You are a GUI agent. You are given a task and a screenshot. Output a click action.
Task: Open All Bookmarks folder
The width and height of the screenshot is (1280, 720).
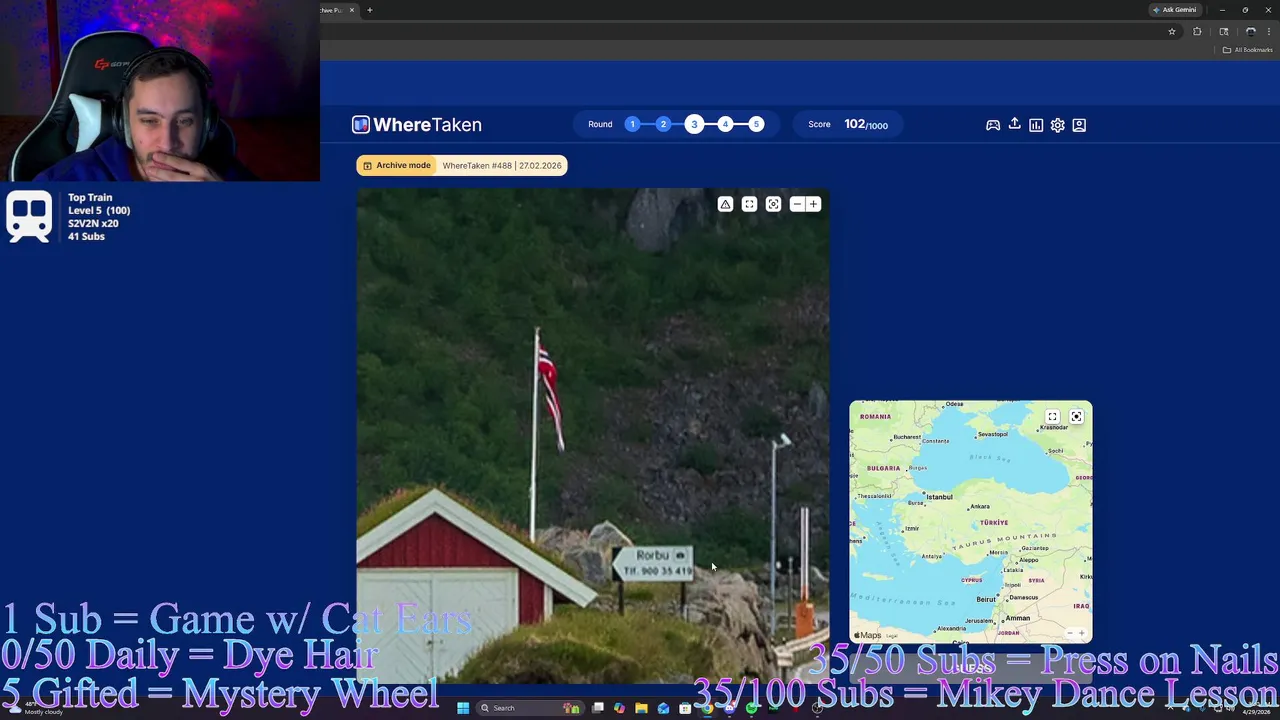[1248, 50]
